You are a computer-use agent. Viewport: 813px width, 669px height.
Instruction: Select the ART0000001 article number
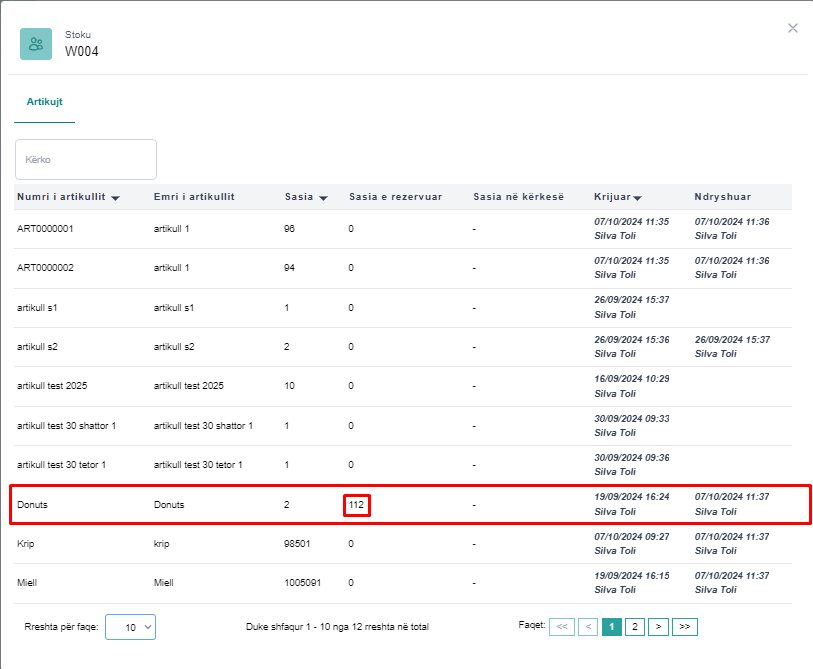45,228
